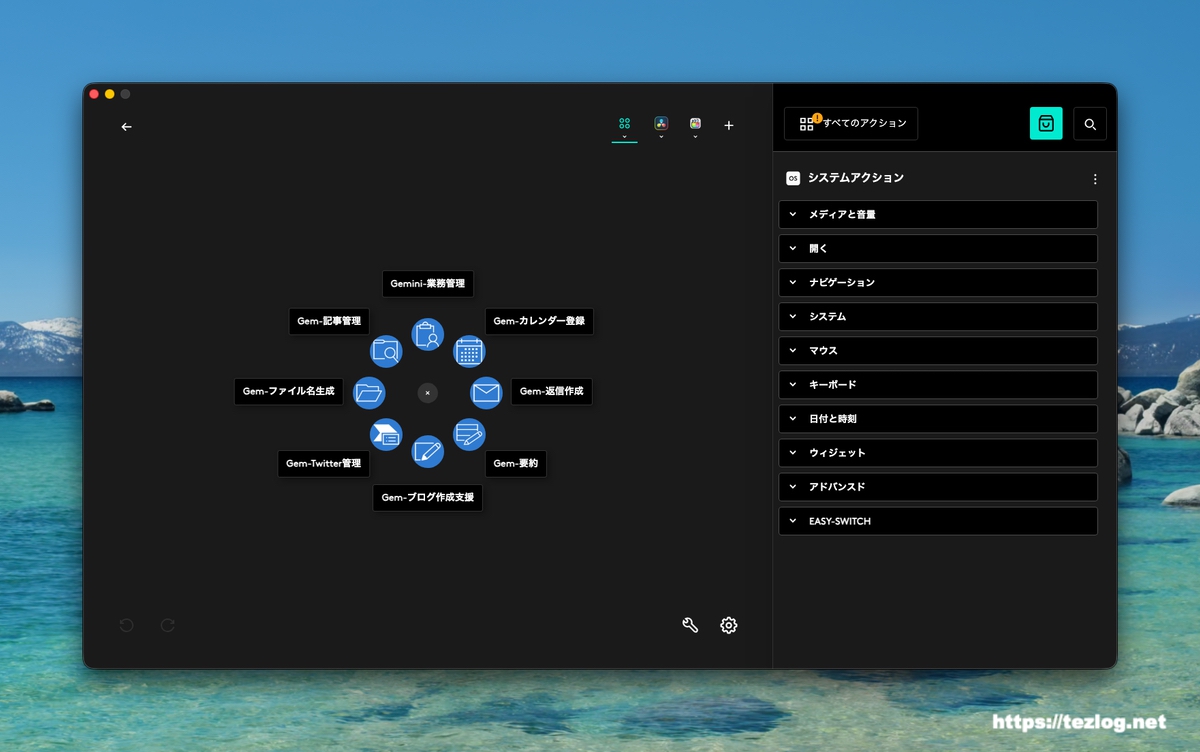Image resolution: width=1200 pixels, height=752 pixels.
Task: Expand the EASY-SWITCH category
Action: [937, 520]
